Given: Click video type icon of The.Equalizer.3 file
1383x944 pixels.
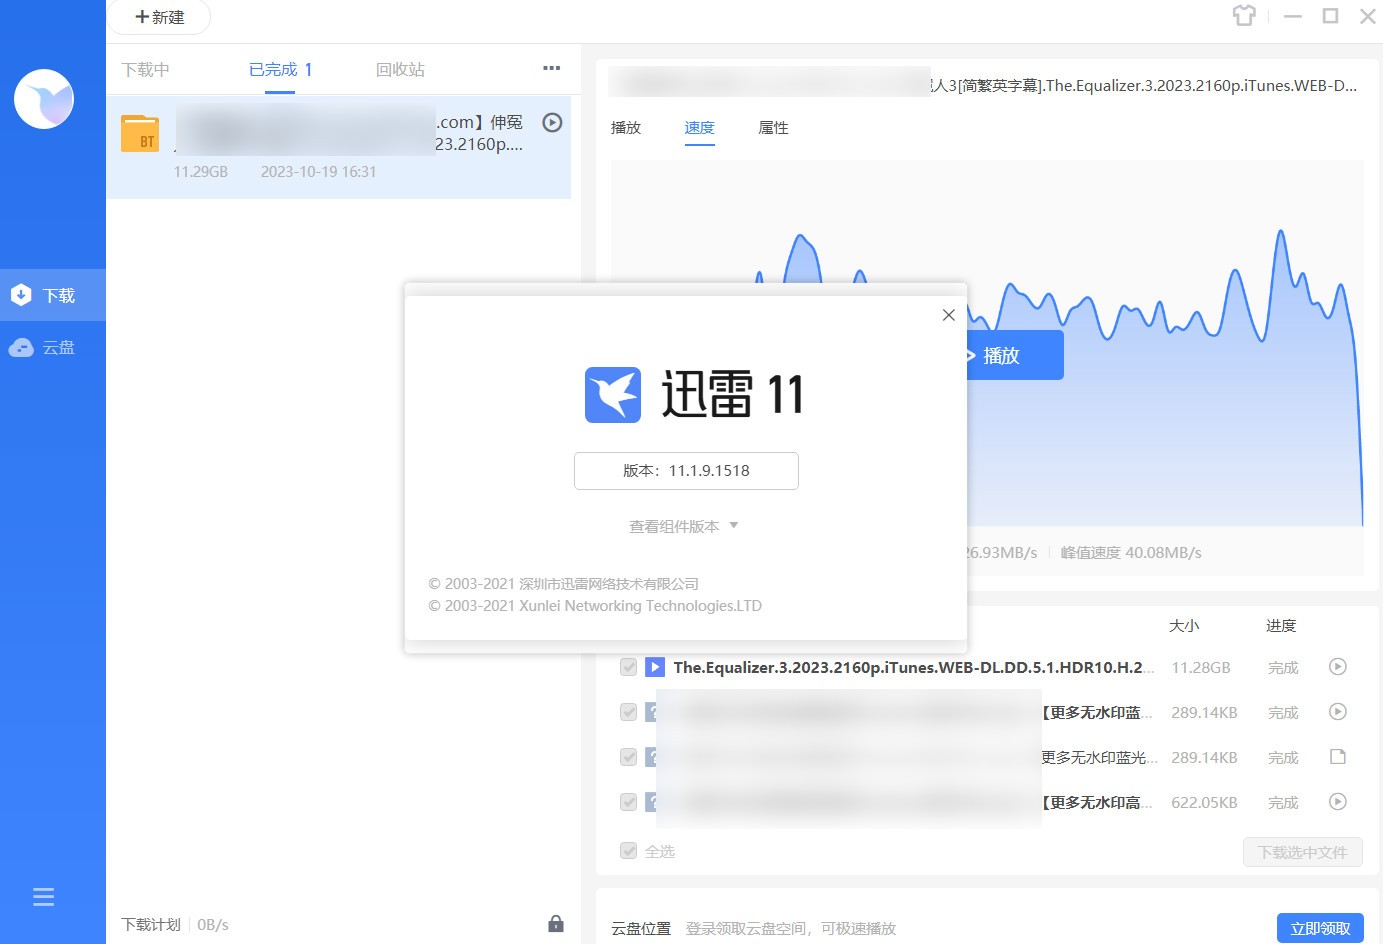Looking at the screenshot, I should click(655, 667).
